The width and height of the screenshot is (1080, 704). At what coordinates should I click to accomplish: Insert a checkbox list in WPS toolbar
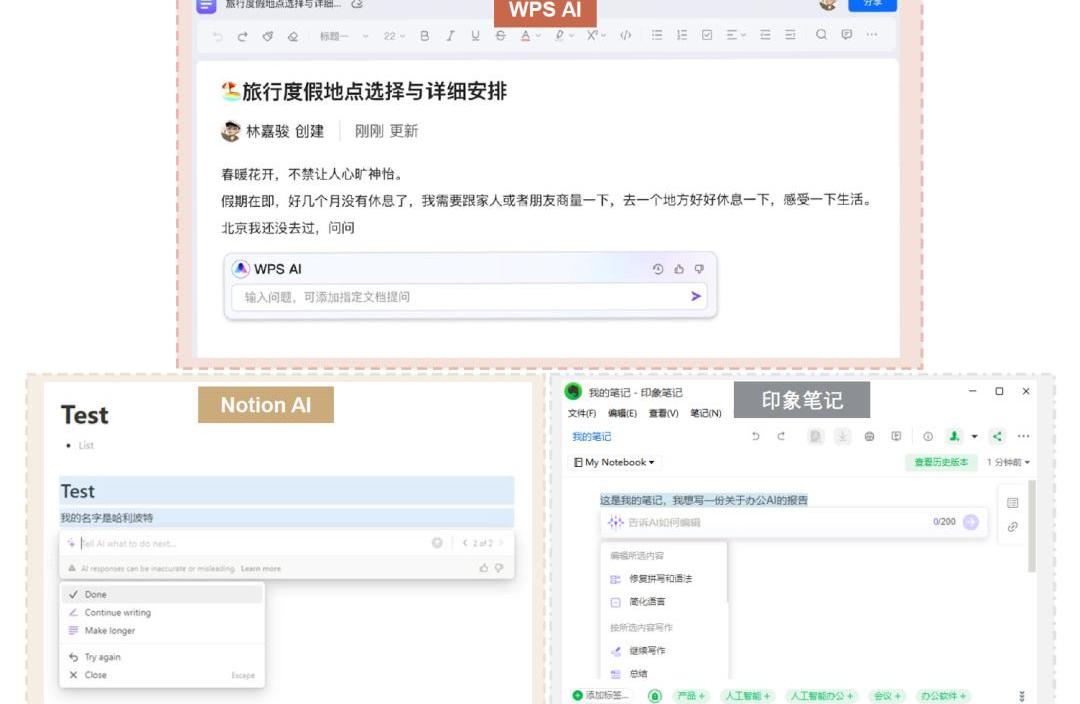pos(707,35)
